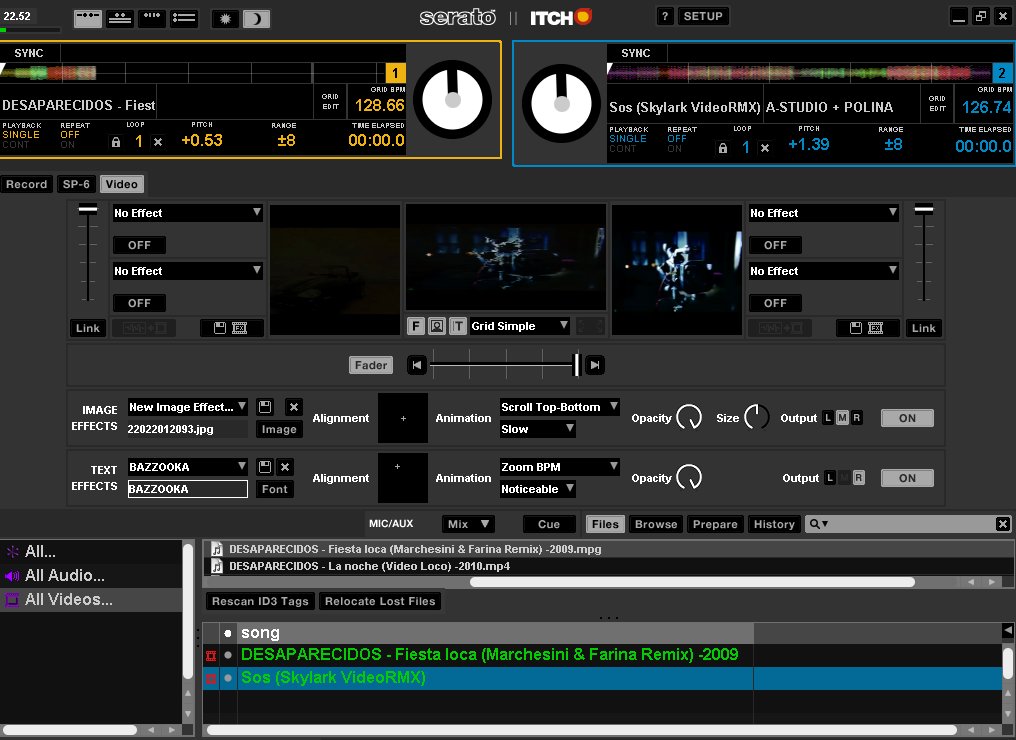This screenshot has height=740, width=1016.
Task: Open the Scroll Top-Bottom animation dropdown
Action: [560, 407]
